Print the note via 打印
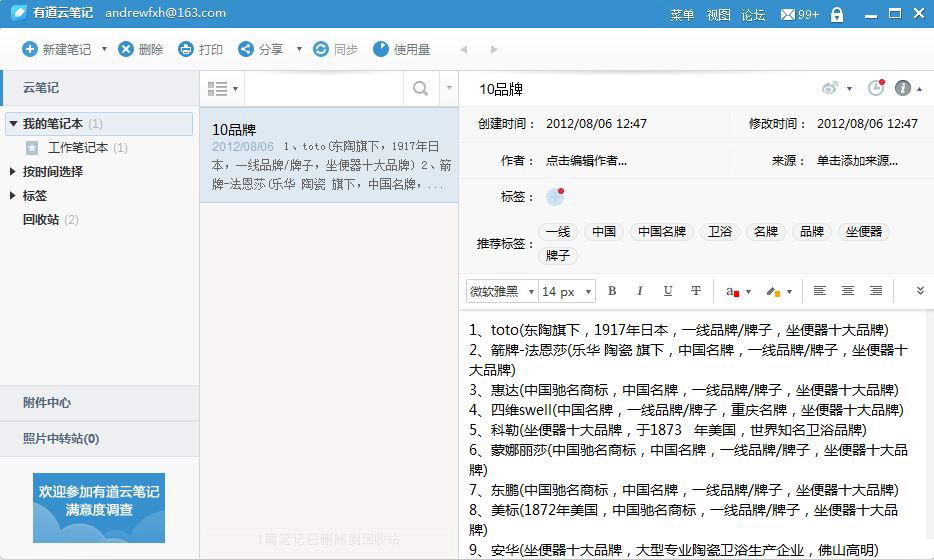The height and width of the screenshot is (560, 934). [200, 49]
